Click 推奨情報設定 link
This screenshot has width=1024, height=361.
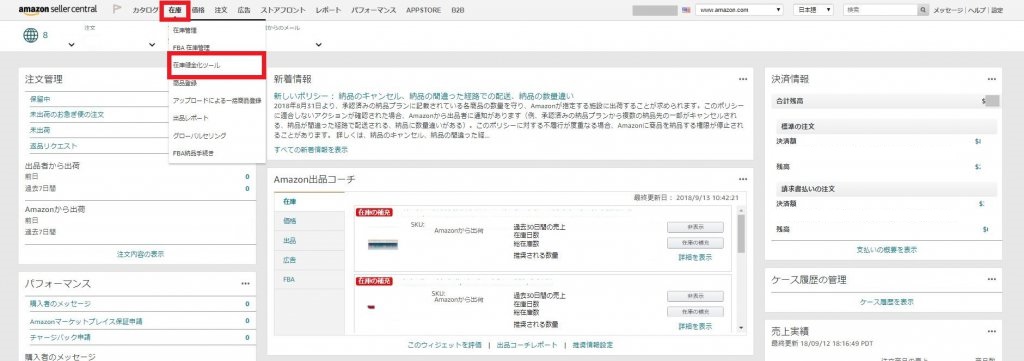click(x=592, y=345)
